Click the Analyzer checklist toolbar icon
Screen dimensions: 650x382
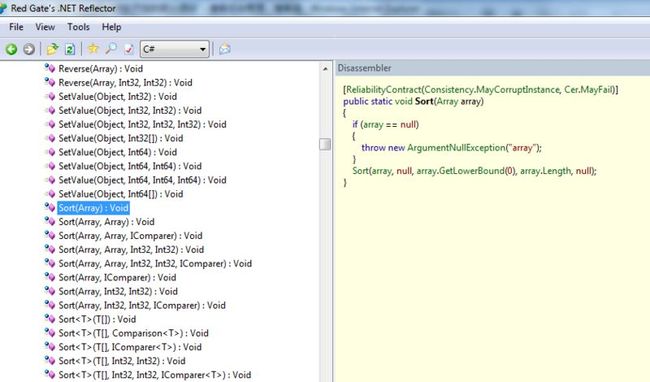point(129,49)
